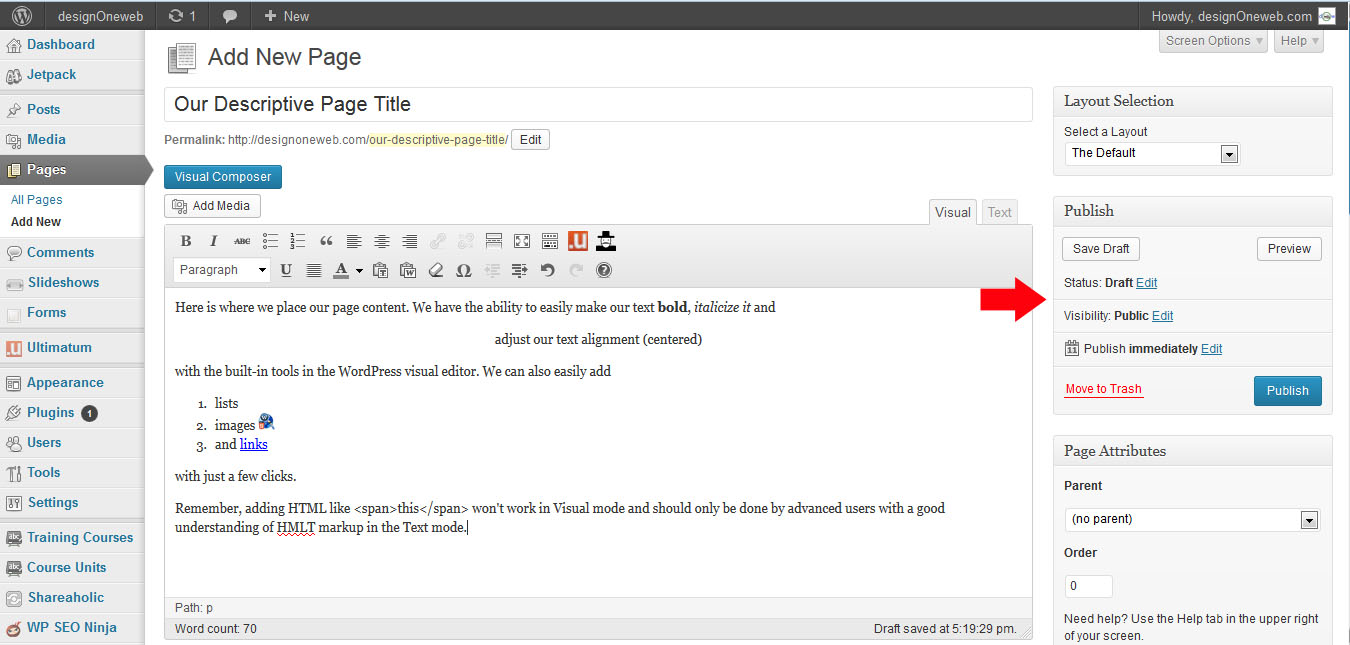Toggle strikethrough text formatting
1350x645 pixels.
(242, 241)
